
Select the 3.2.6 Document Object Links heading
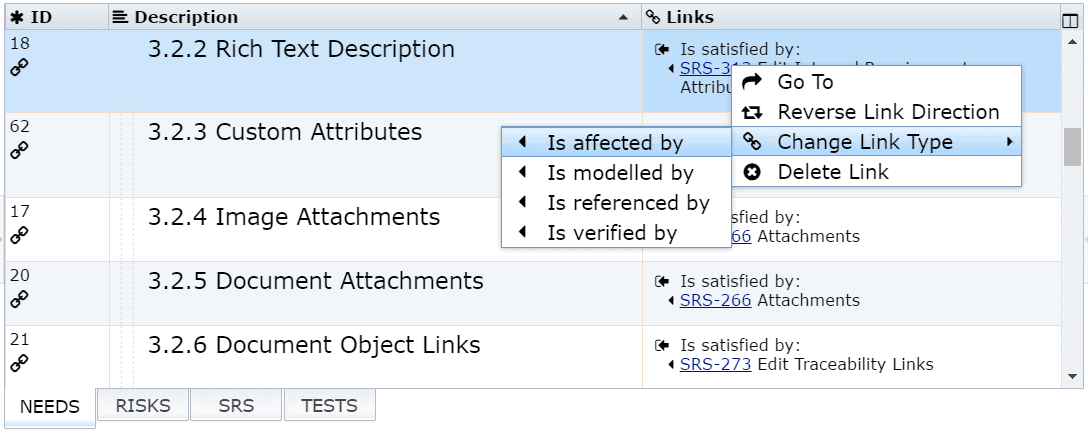coord(314,345)
